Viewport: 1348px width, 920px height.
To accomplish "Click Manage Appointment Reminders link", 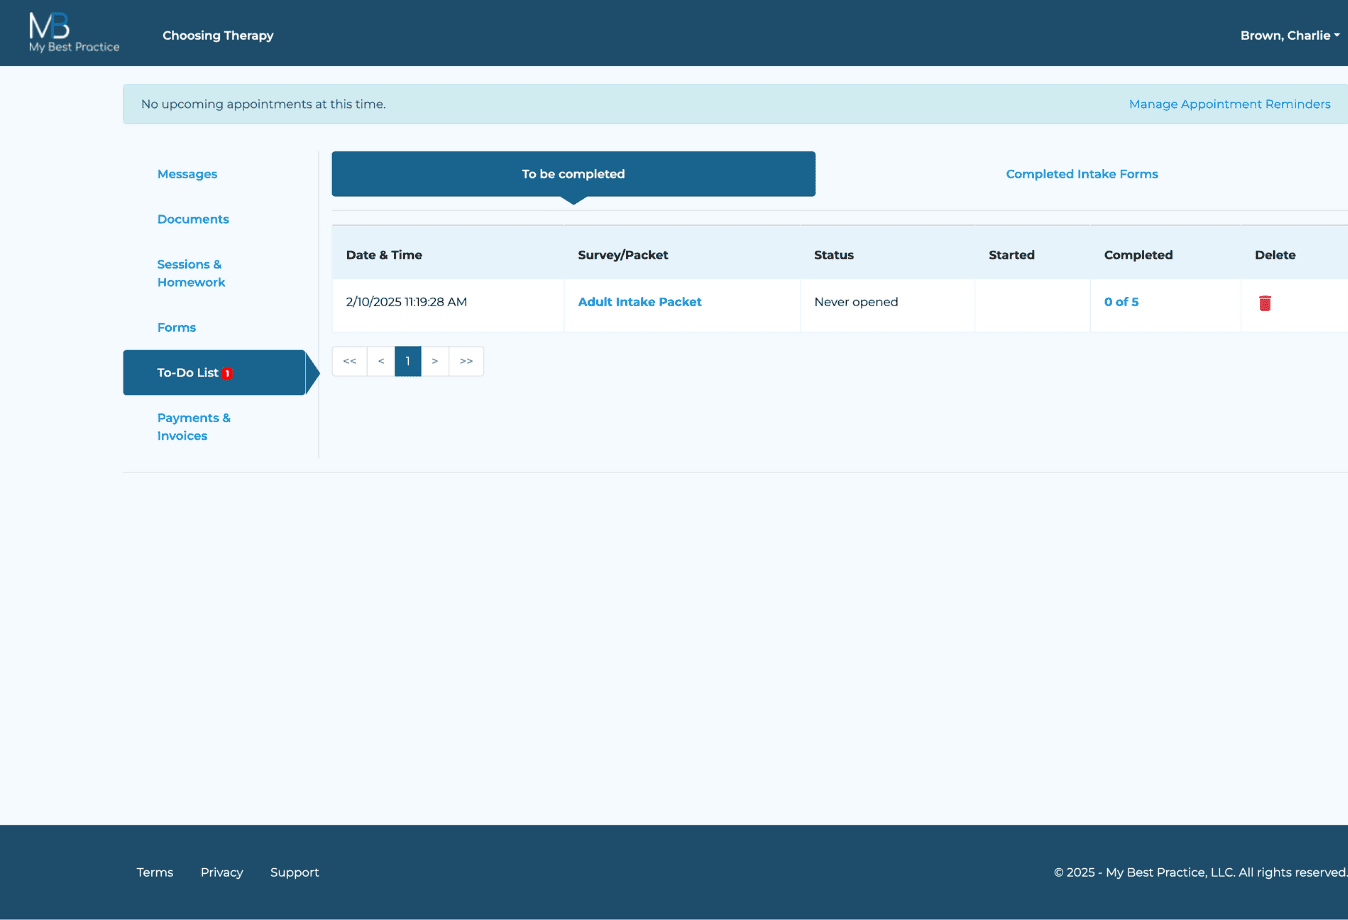I will click(x=1229, y=104).
